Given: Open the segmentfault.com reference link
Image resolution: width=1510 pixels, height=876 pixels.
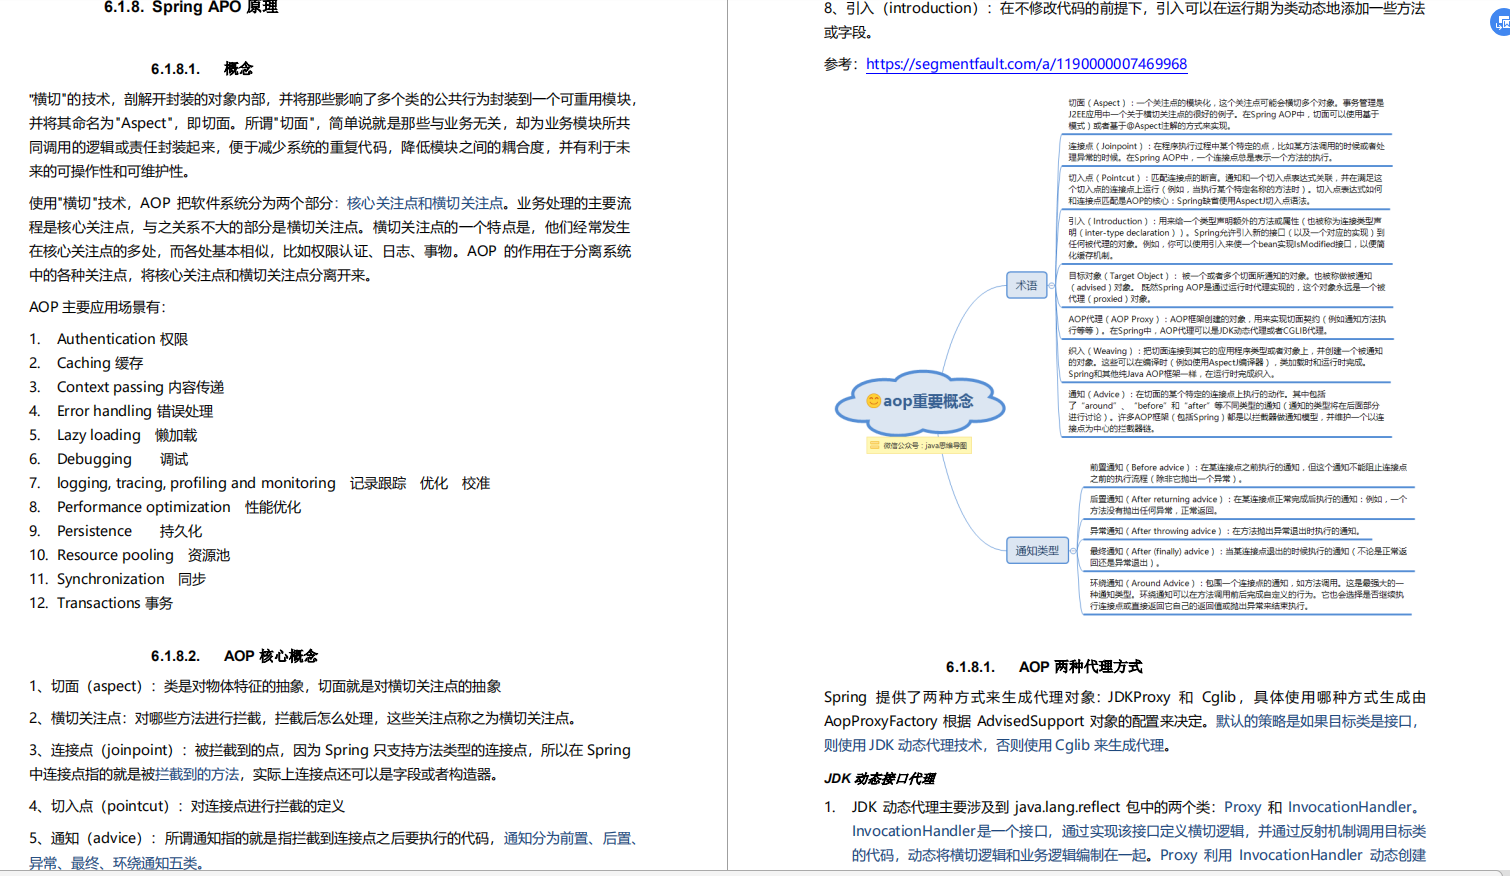Looking at the screenshot, I should click(1026, 64).
